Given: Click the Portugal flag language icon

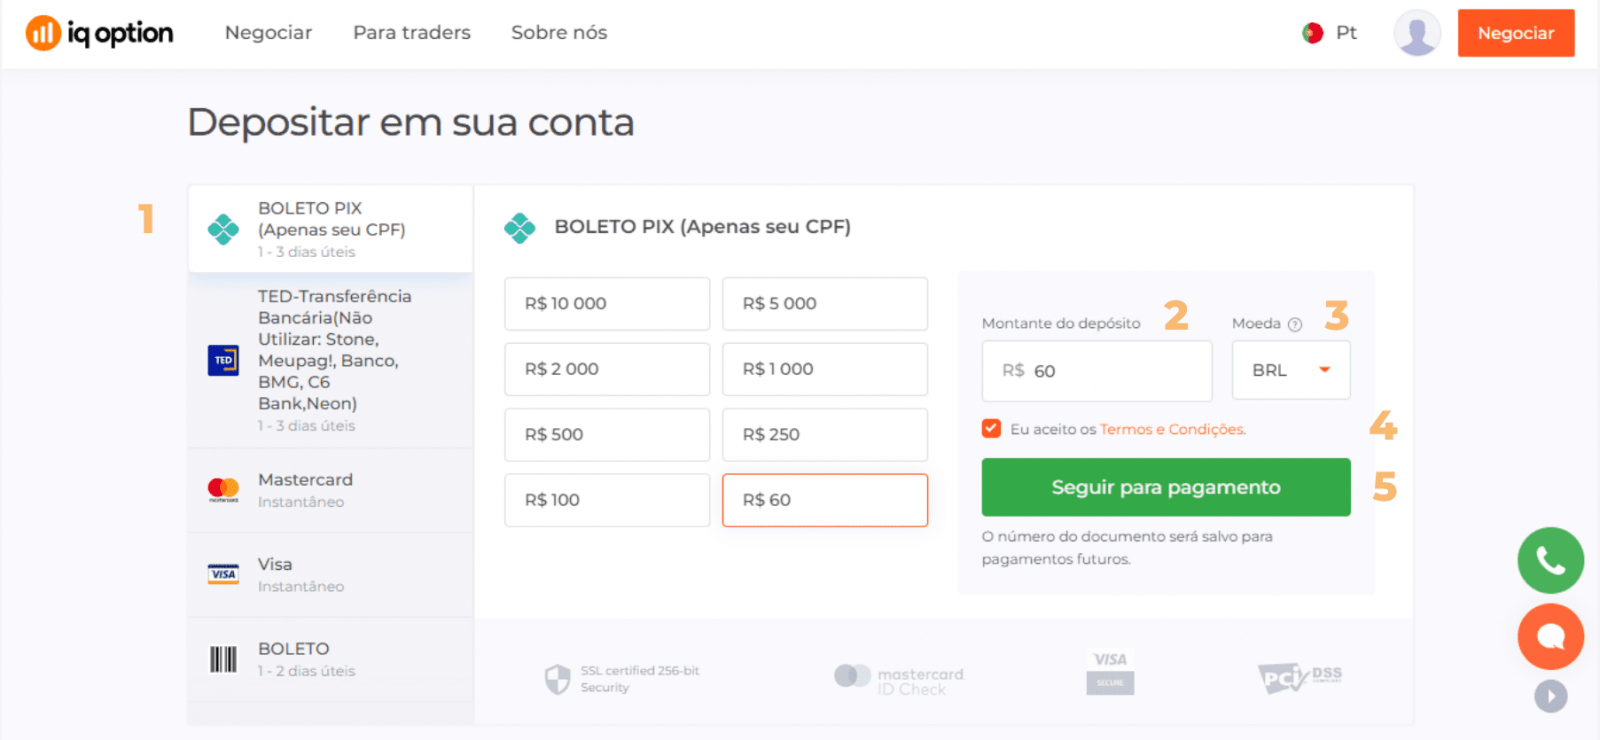Looking at the screenshot, I should coord(1313,33).
